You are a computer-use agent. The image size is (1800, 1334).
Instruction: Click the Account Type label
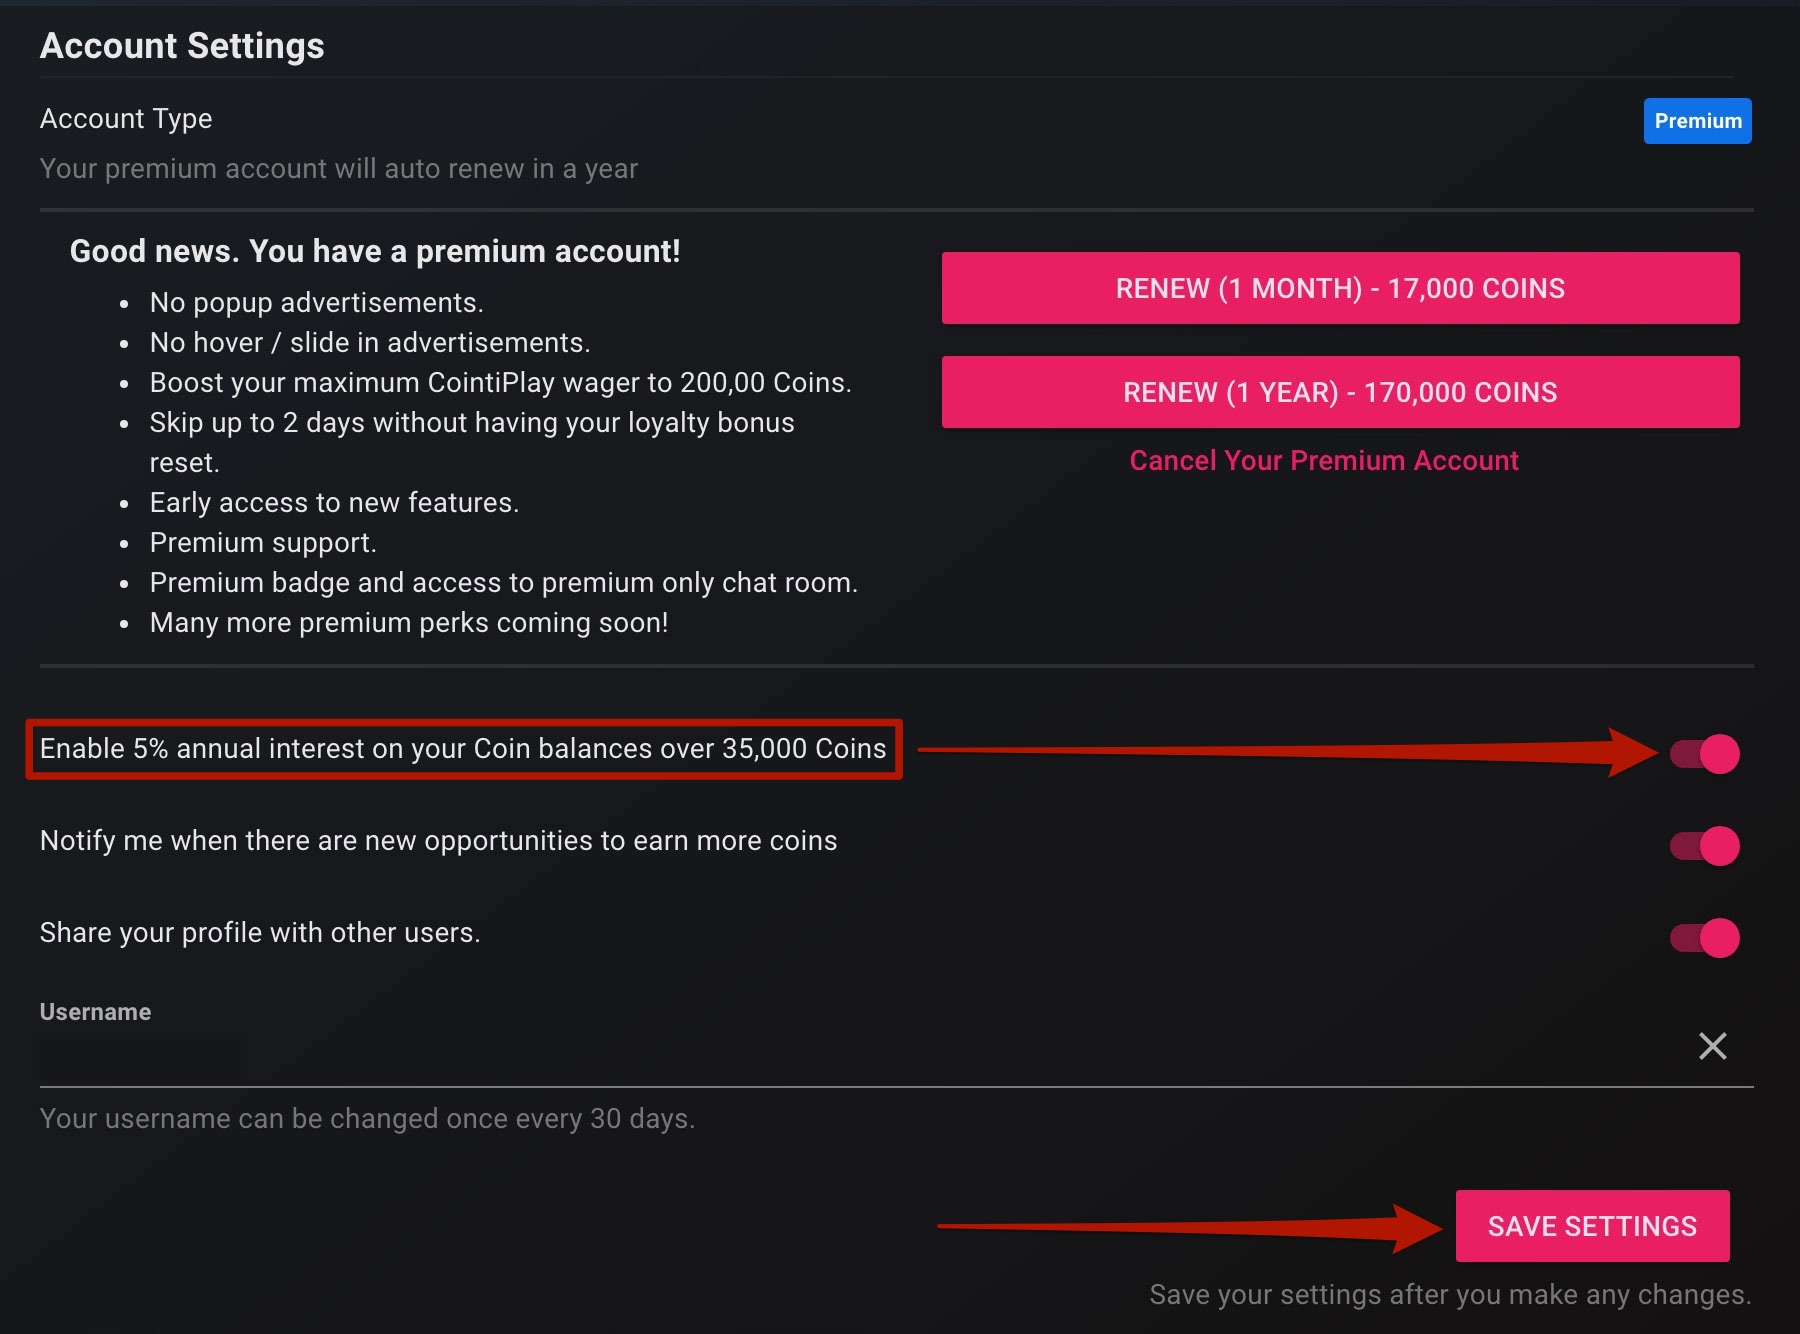pos(126,119)
